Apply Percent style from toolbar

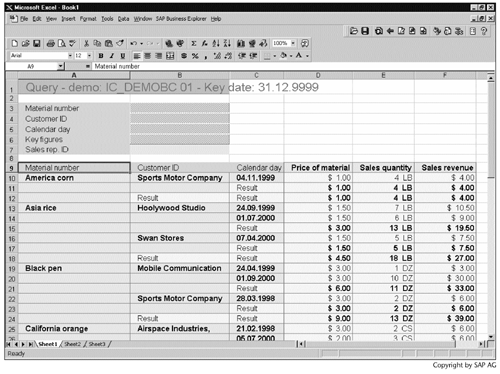point(195,56)
